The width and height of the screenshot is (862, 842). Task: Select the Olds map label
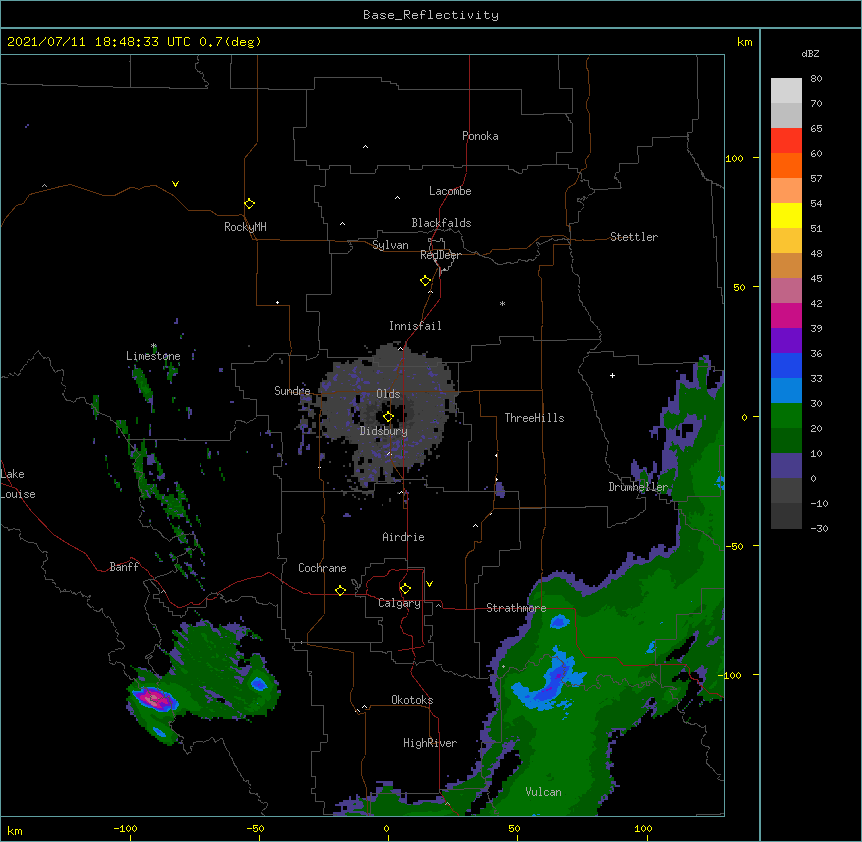pyautogui.click(x=388, y=394)
